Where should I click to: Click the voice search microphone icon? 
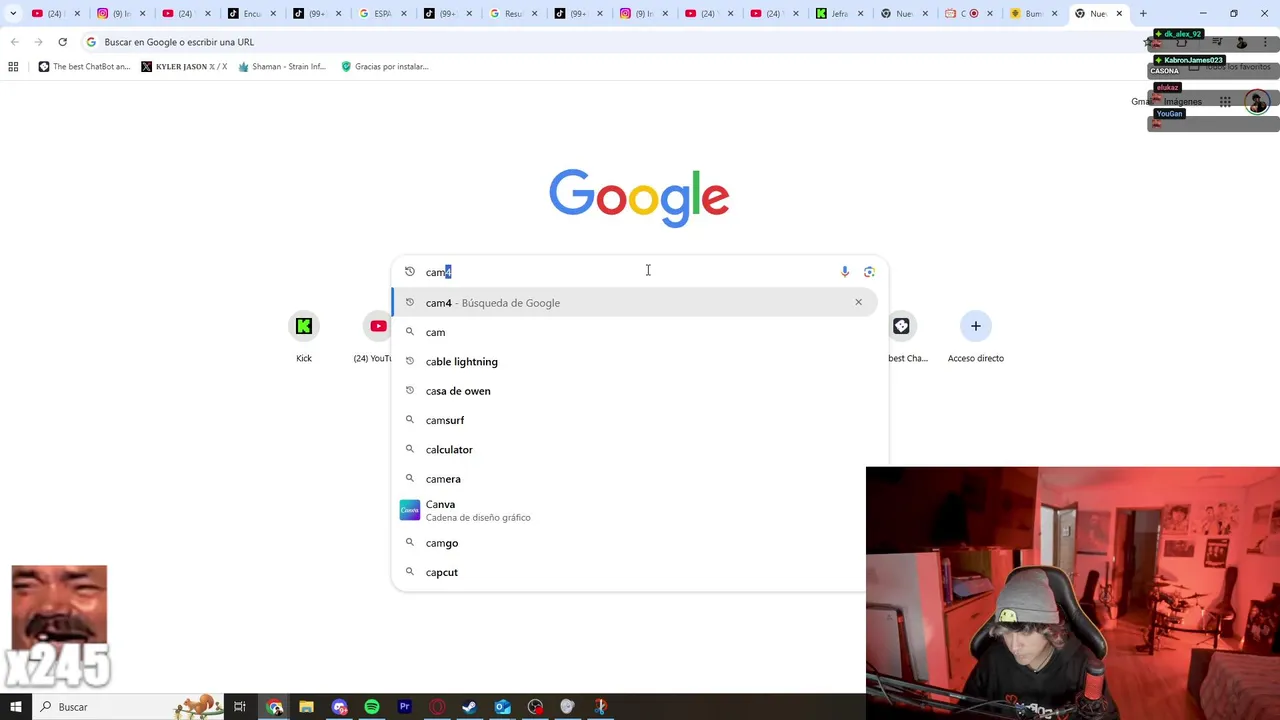(x=845, y=272)
